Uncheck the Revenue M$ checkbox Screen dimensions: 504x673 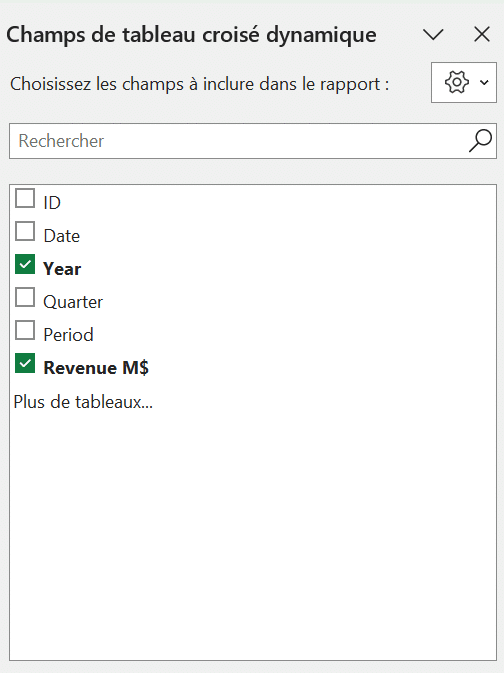pos(25,363)
